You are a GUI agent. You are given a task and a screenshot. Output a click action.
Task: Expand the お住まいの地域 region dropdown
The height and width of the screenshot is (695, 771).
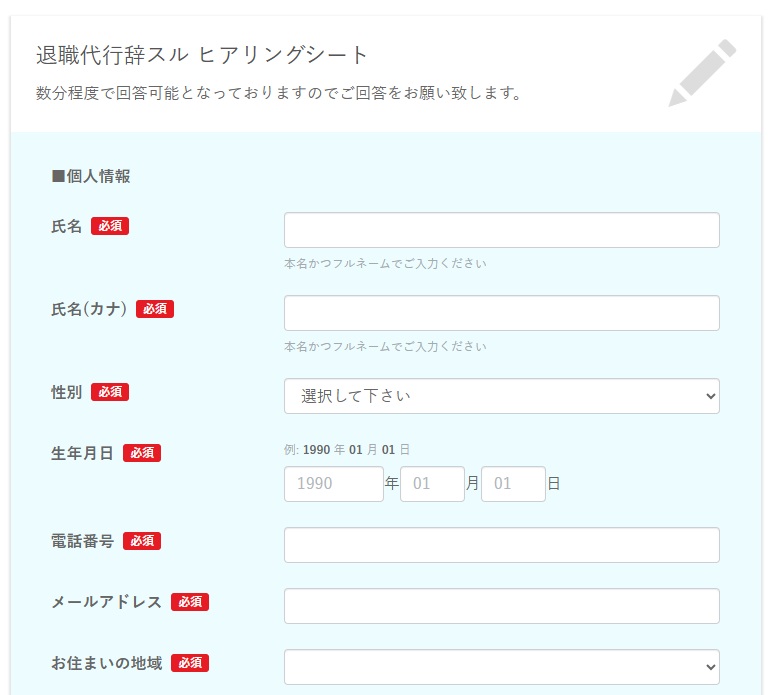pyautogui.click(x=501, y=667)
